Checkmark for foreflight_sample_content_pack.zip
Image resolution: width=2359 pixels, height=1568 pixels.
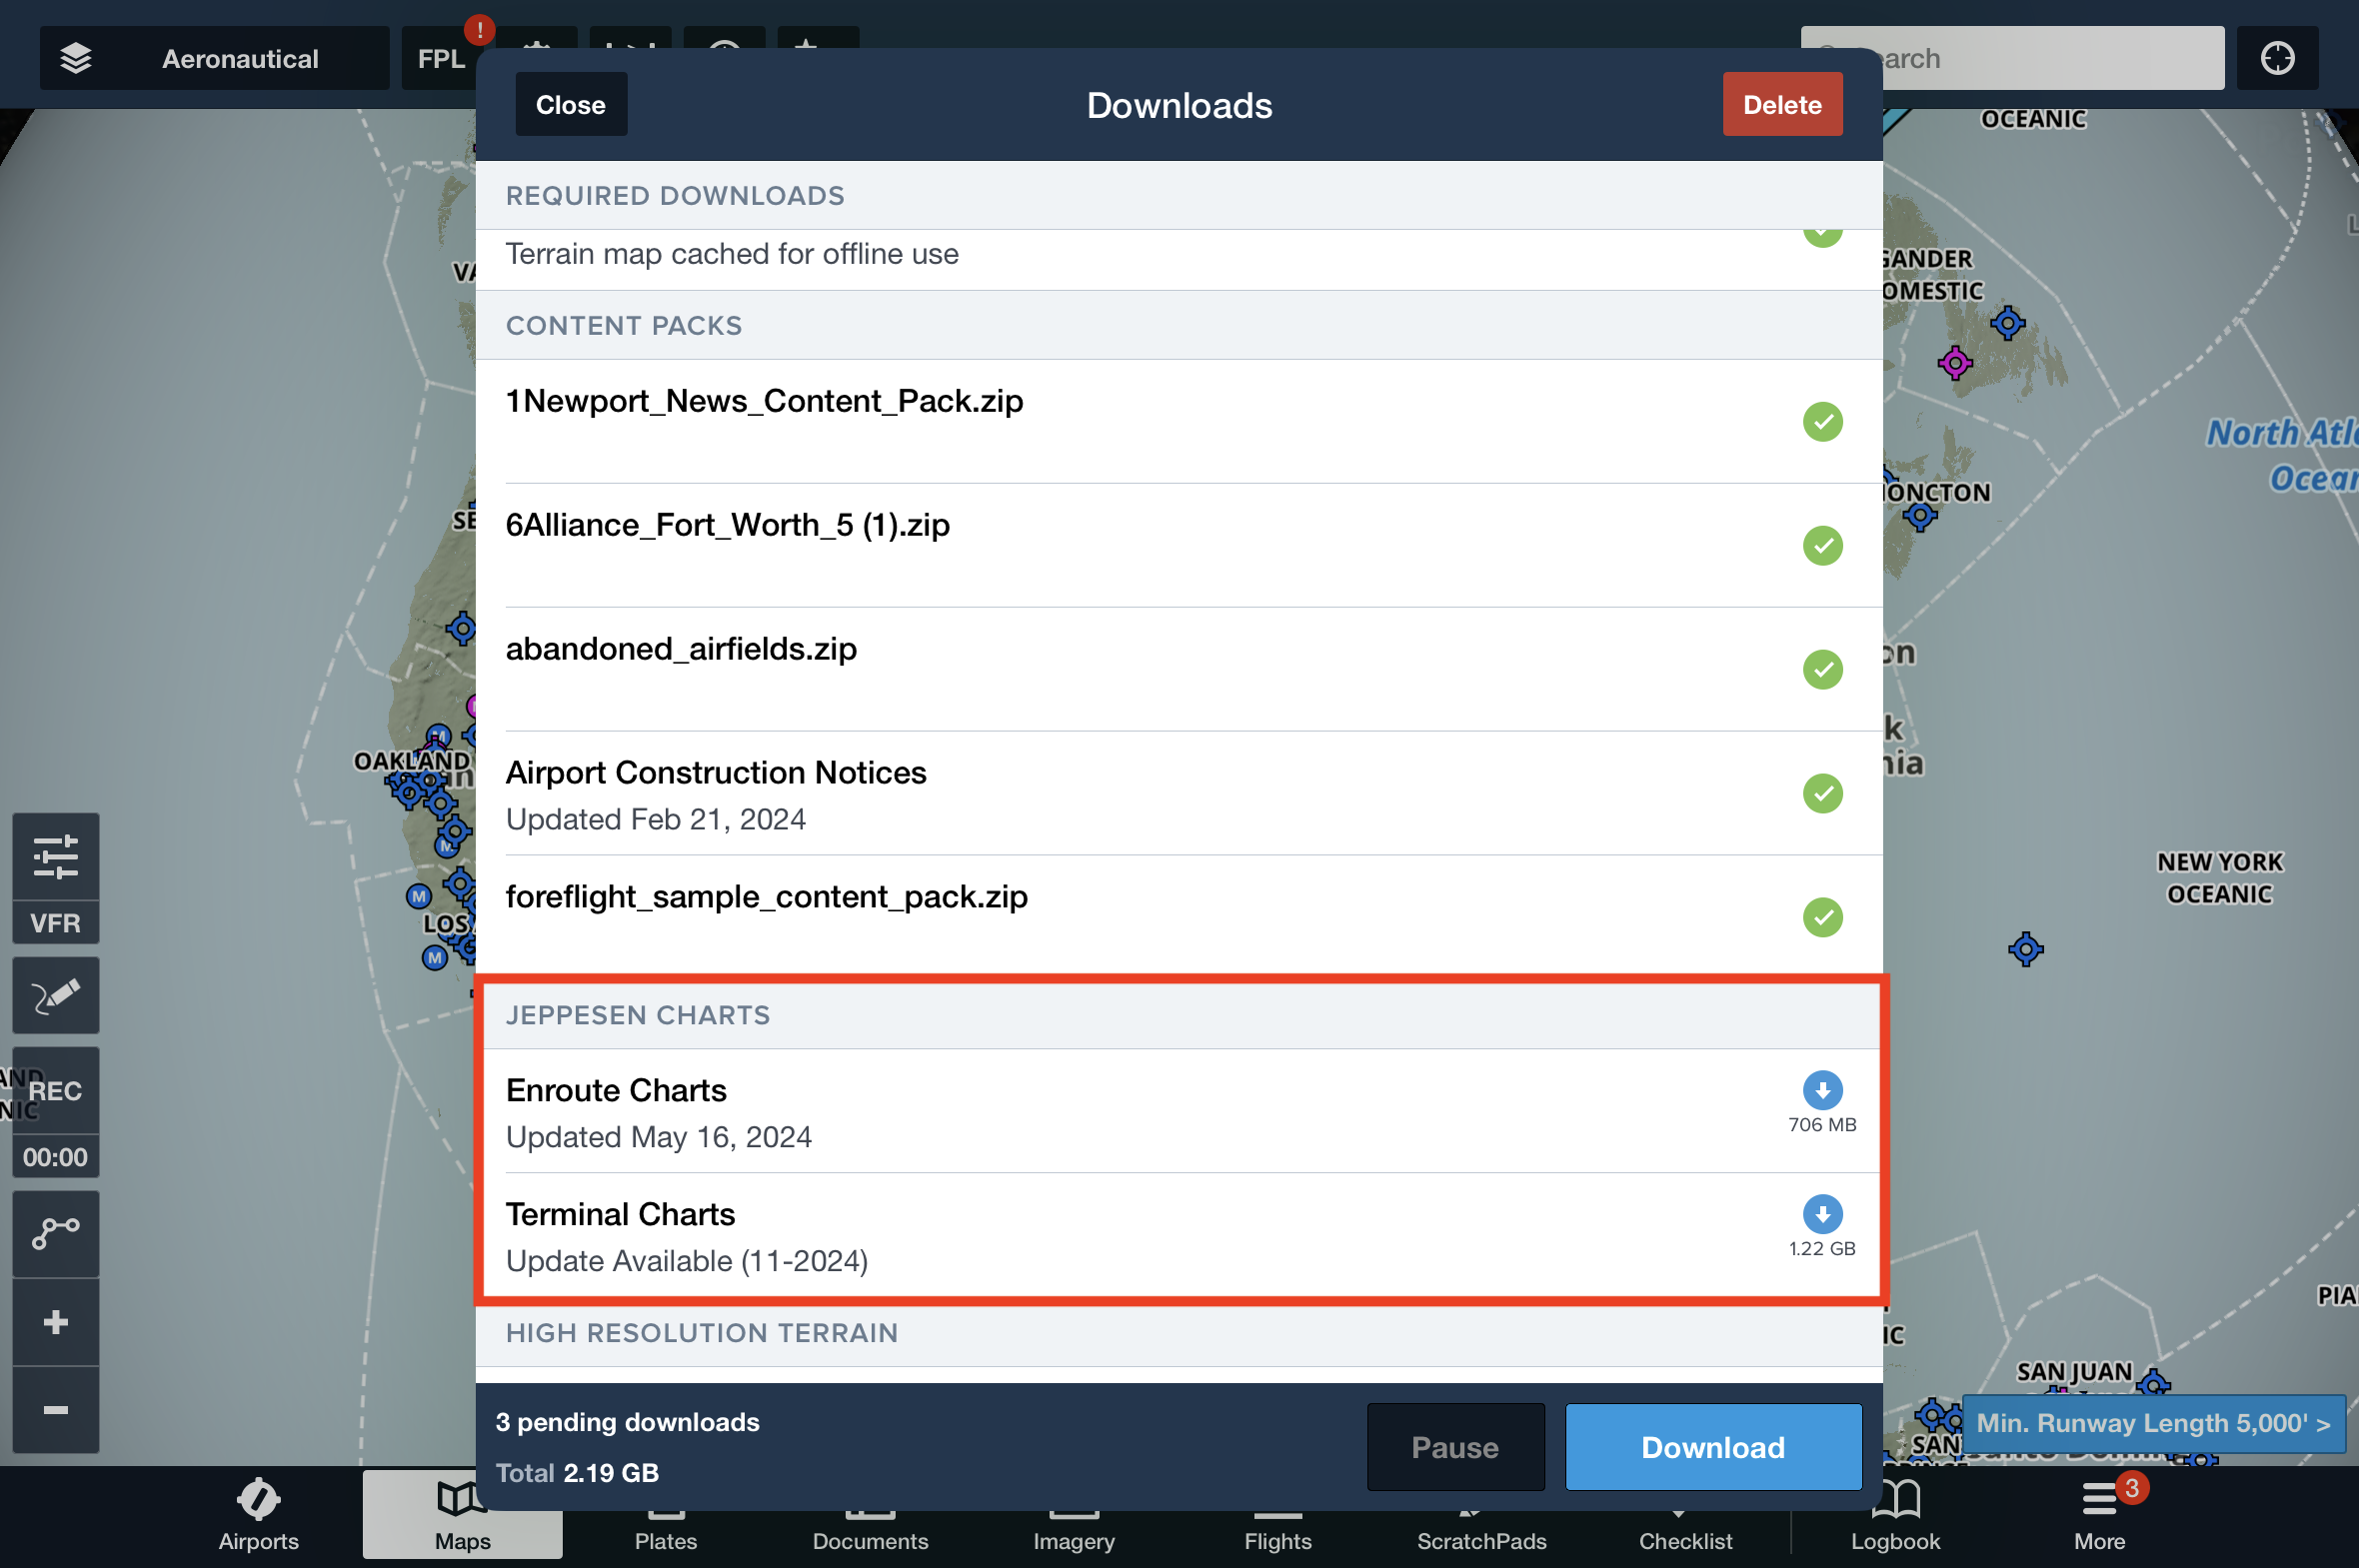(1822, 917)
